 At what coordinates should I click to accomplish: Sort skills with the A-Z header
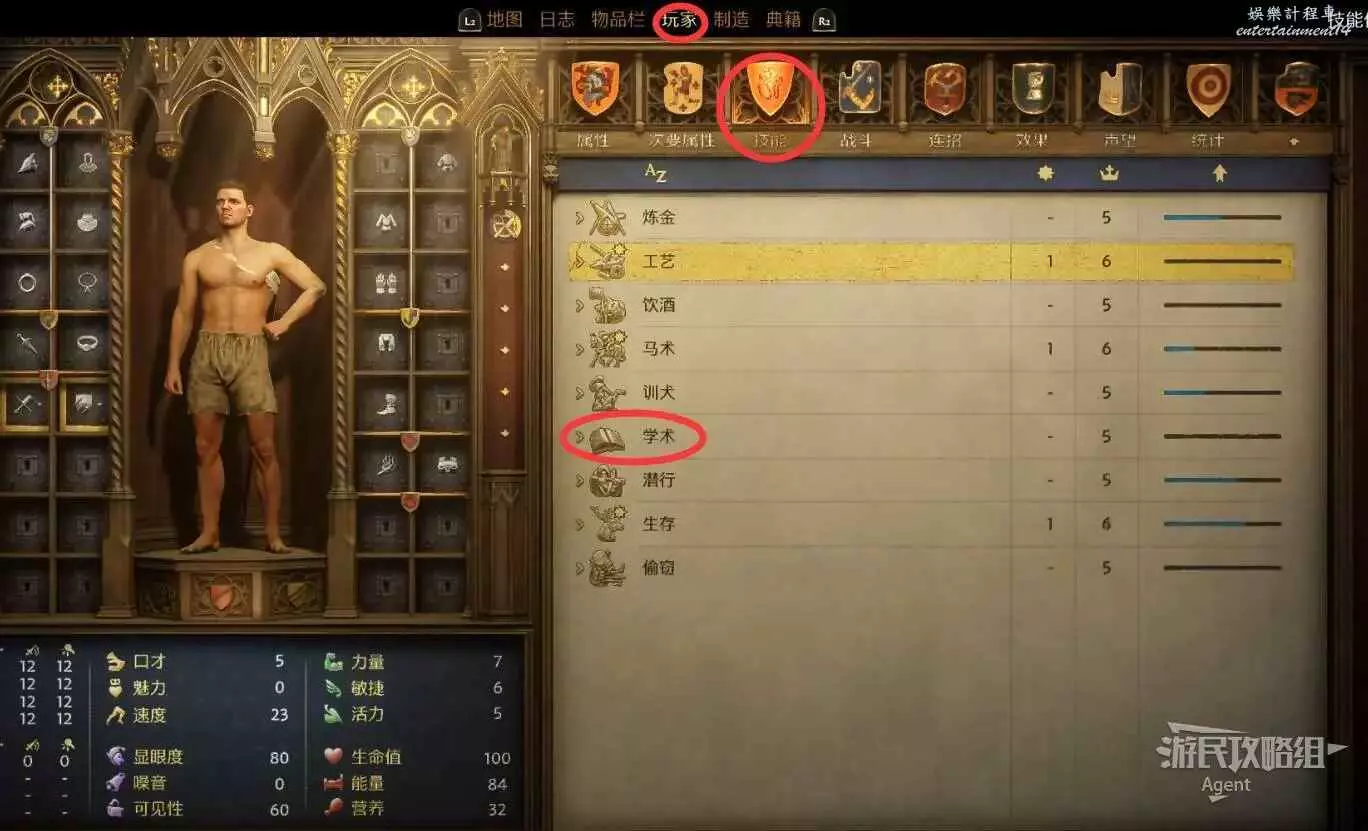[x=655, y=174]
